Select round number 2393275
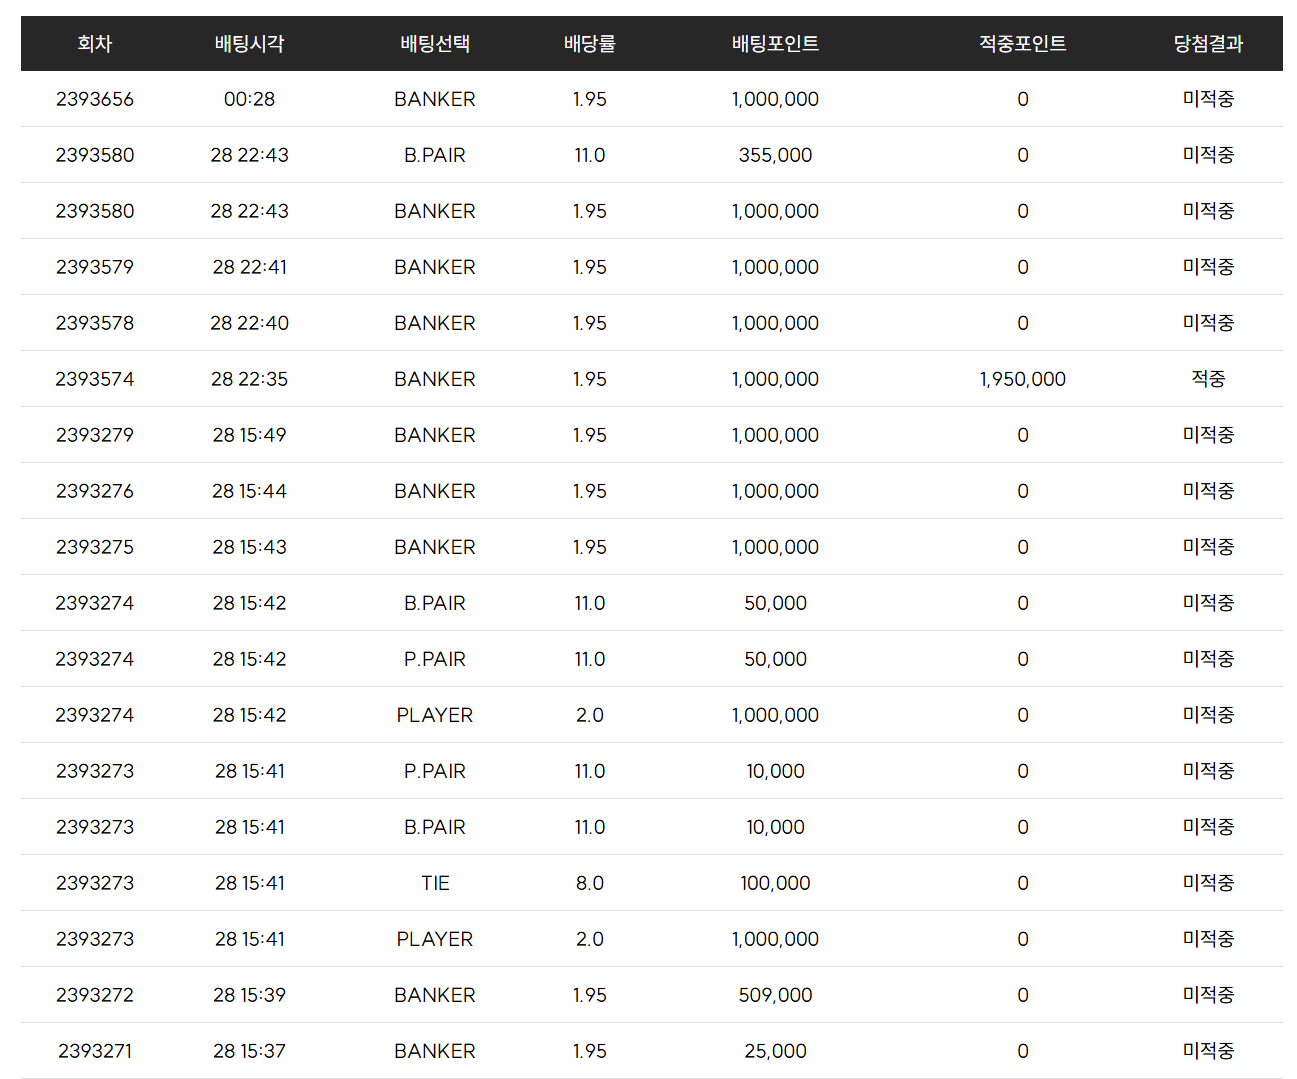This screenshot has height=1079, width=1297. click(95, 547)
